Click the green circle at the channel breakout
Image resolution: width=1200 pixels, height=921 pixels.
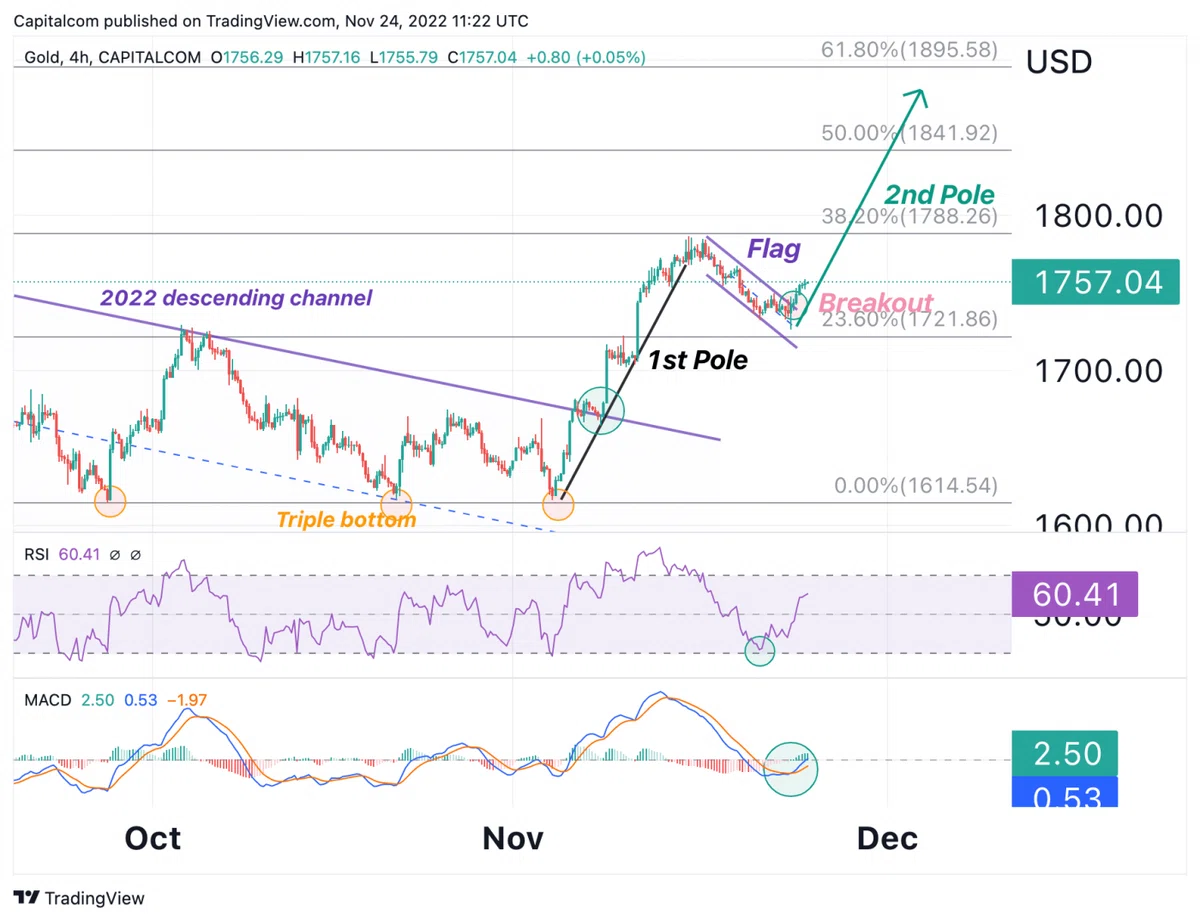(x=601, y=410)
